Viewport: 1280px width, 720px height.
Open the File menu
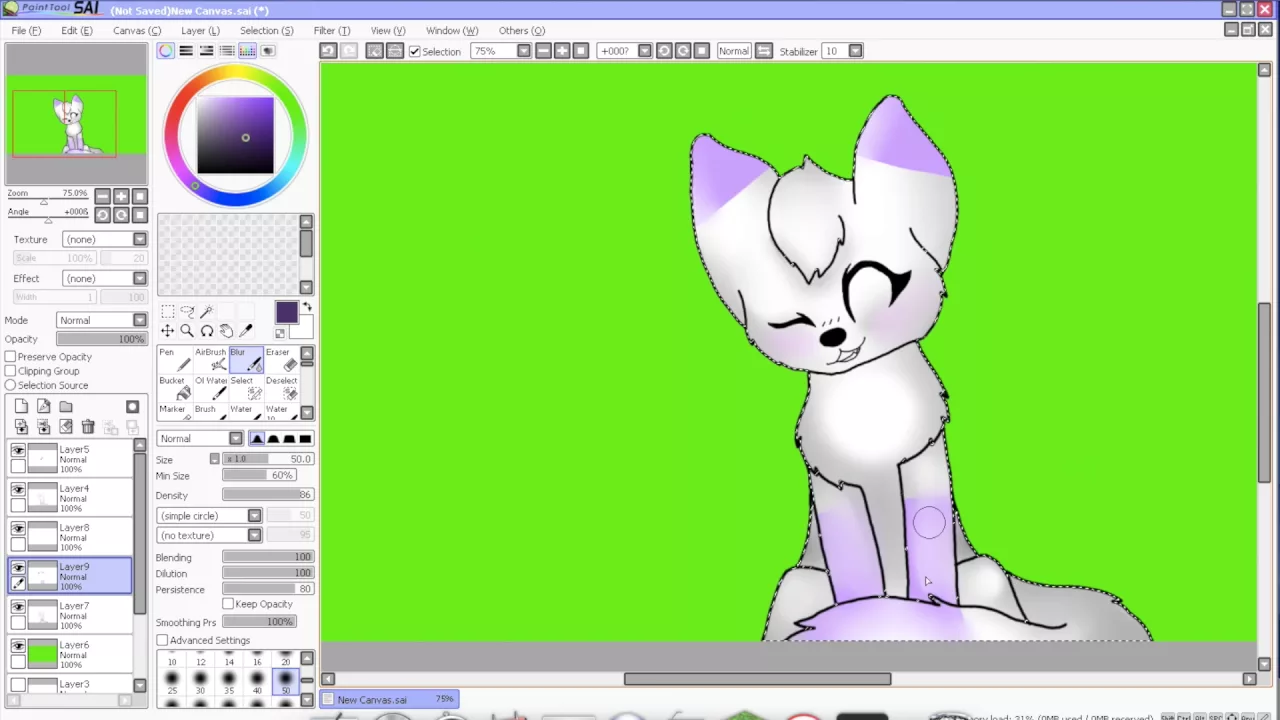tap(26, 31)
